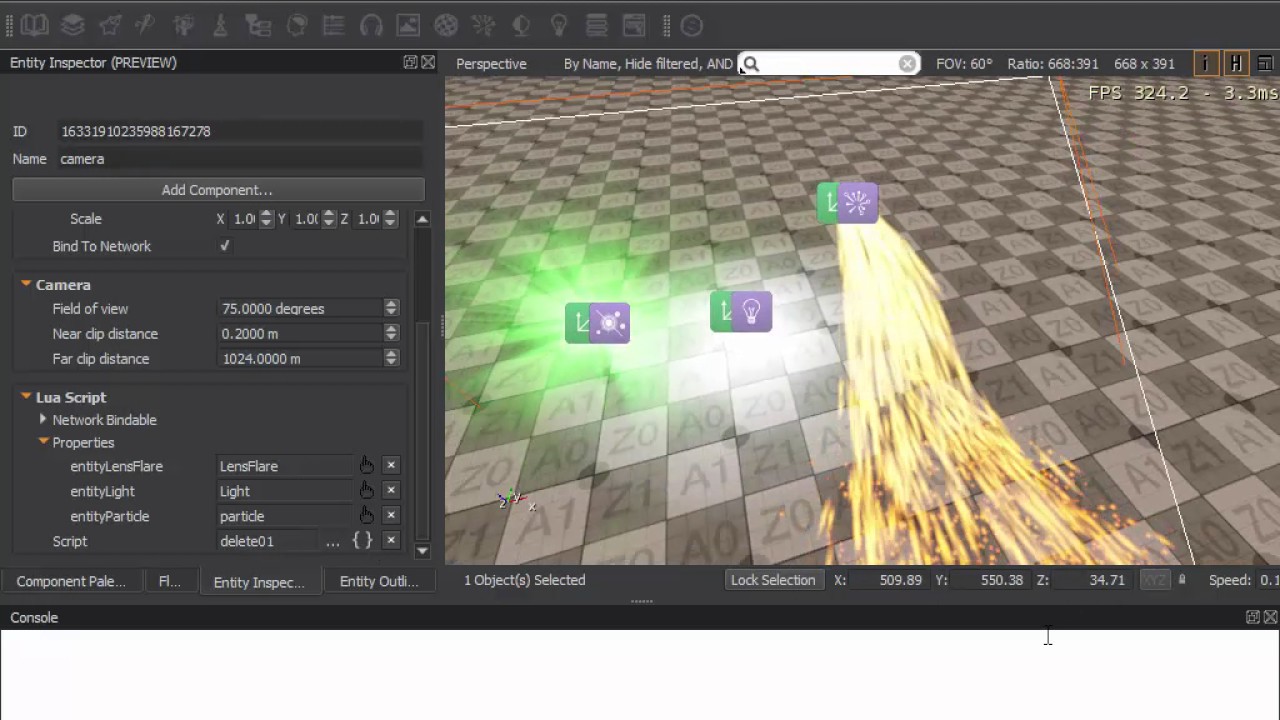Open the Asset Browser book icon
The height and width of the screenshot is (720, 1280).
34,26
